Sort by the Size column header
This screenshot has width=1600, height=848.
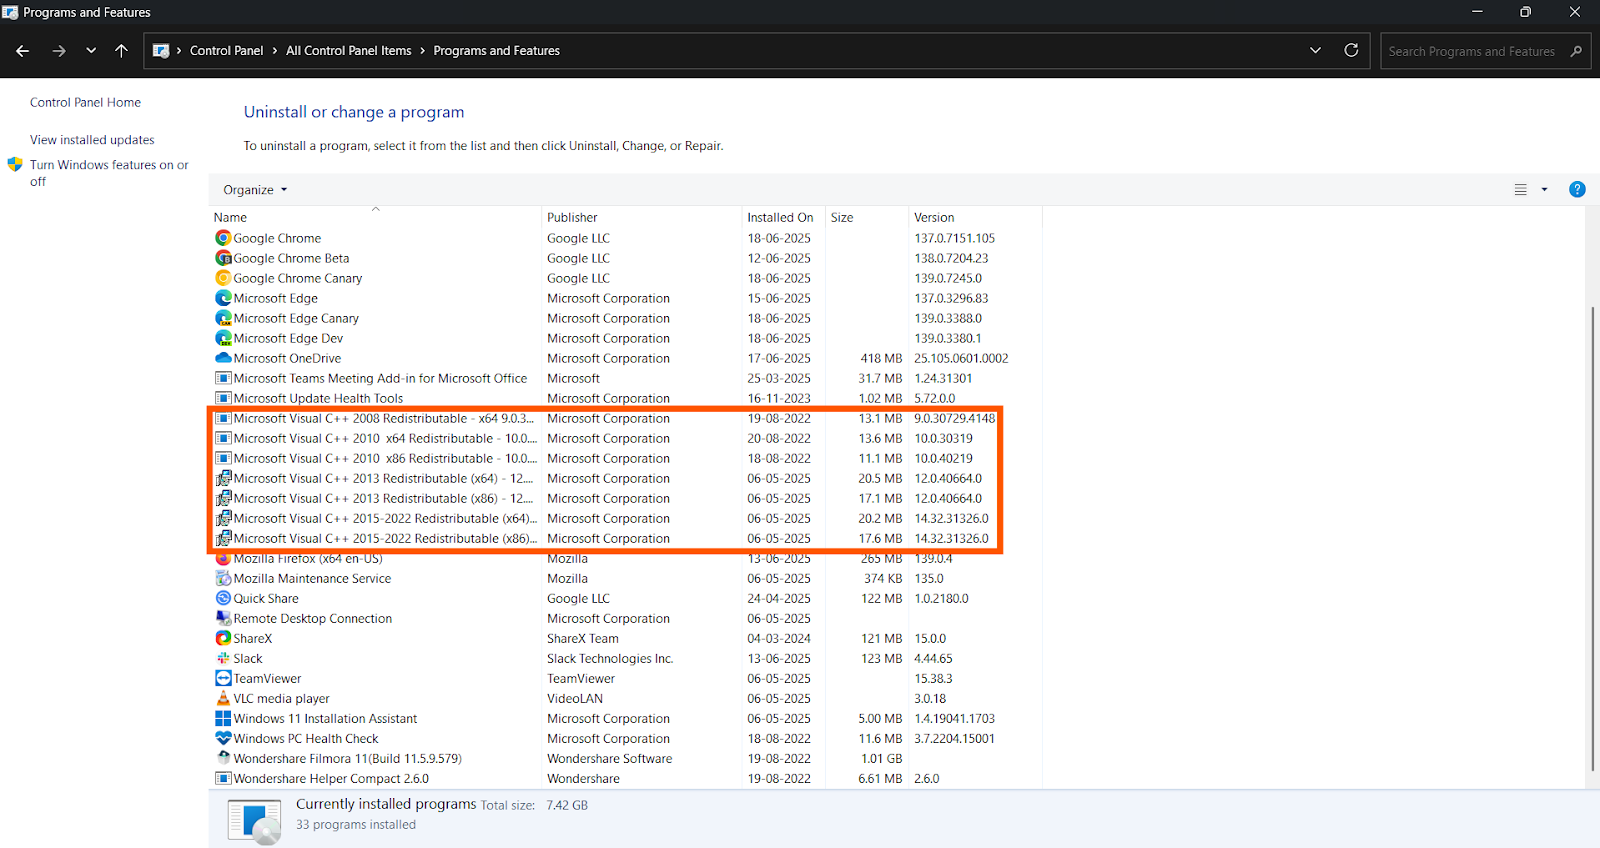867,217
